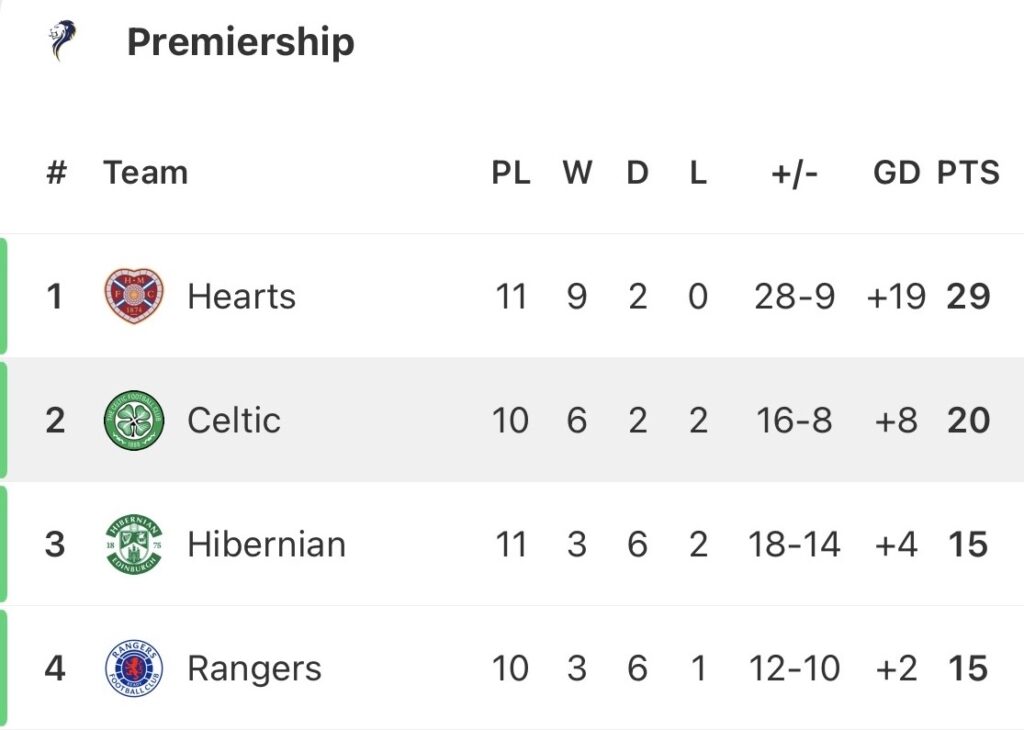Click the Rangers club crest
Image resolution: width=1024 pixels, height=730 pixels.
point(134,668)
